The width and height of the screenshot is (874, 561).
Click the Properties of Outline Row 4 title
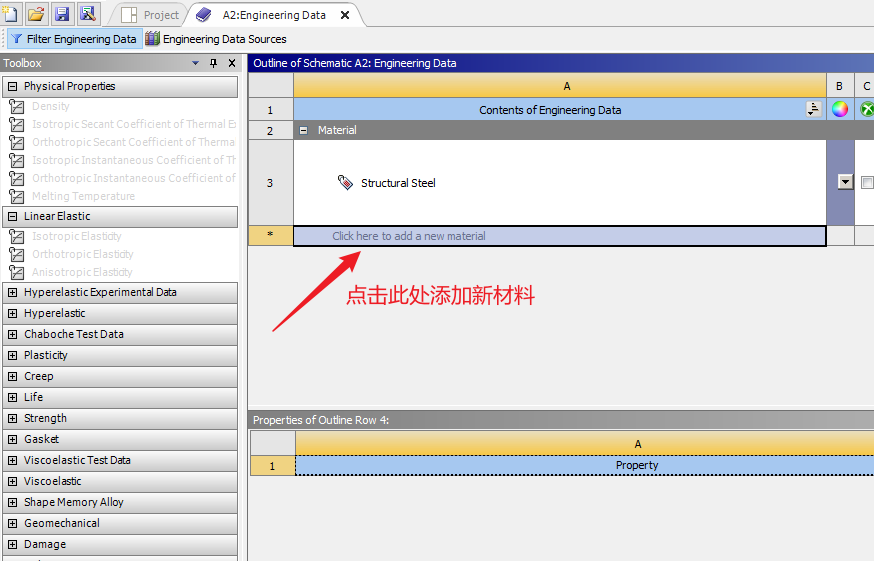coord(321,420)
